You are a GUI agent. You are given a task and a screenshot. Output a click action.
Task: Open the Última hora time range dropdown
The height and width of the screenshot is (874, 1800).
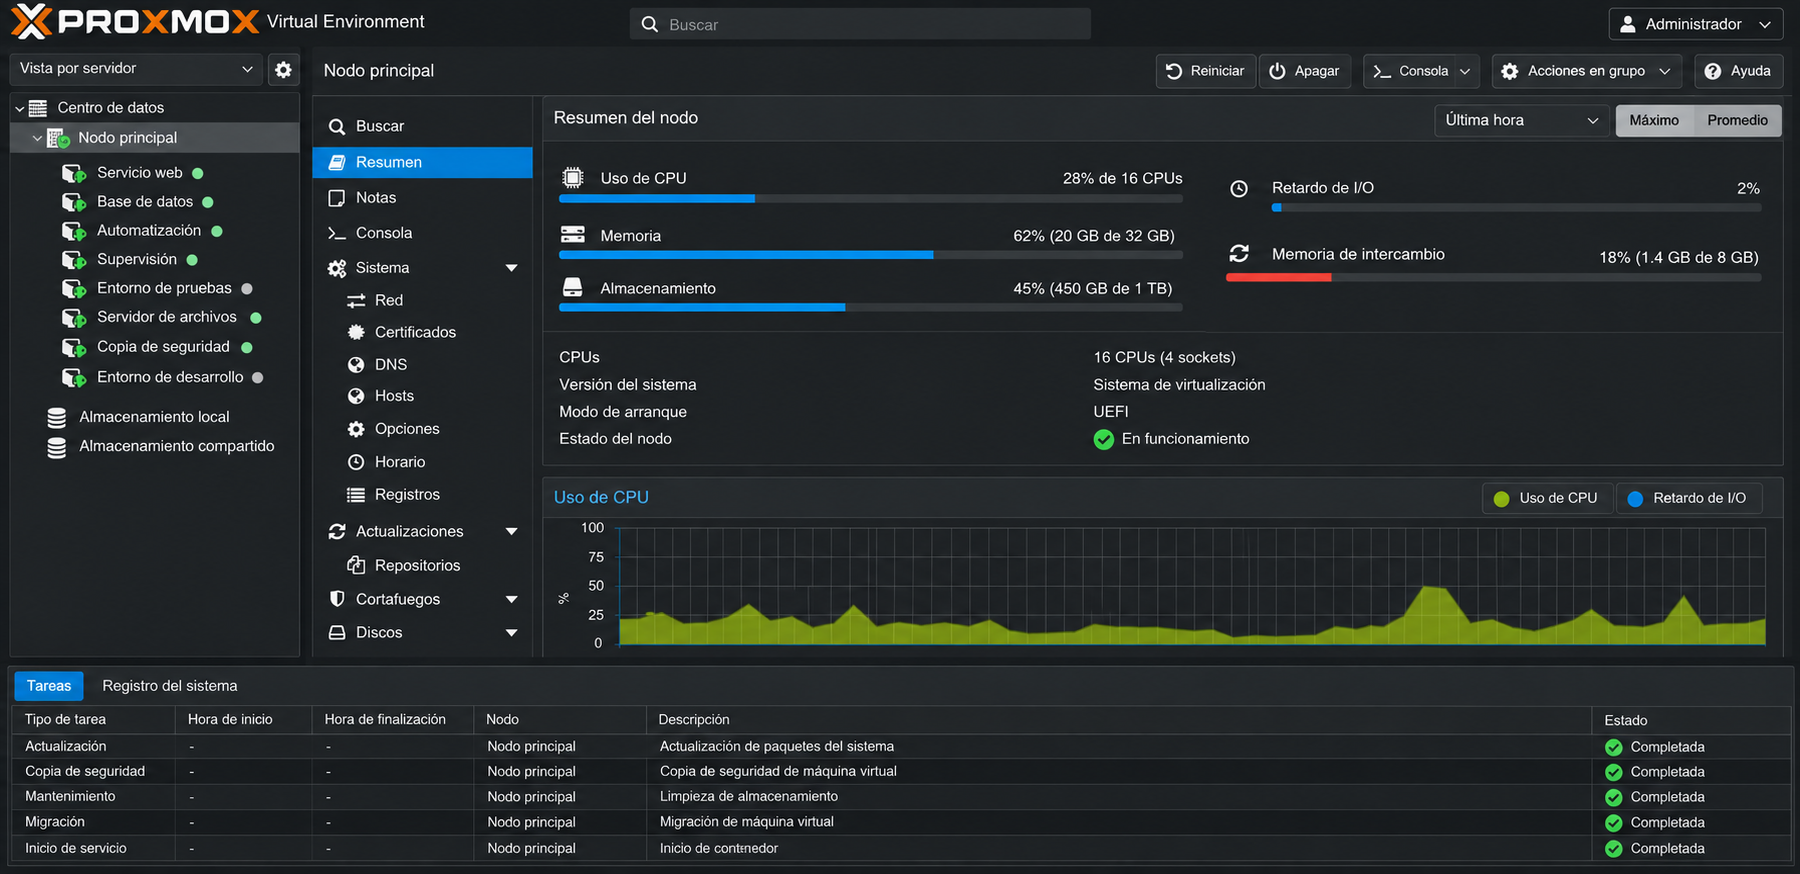[x=1522, y=120]
